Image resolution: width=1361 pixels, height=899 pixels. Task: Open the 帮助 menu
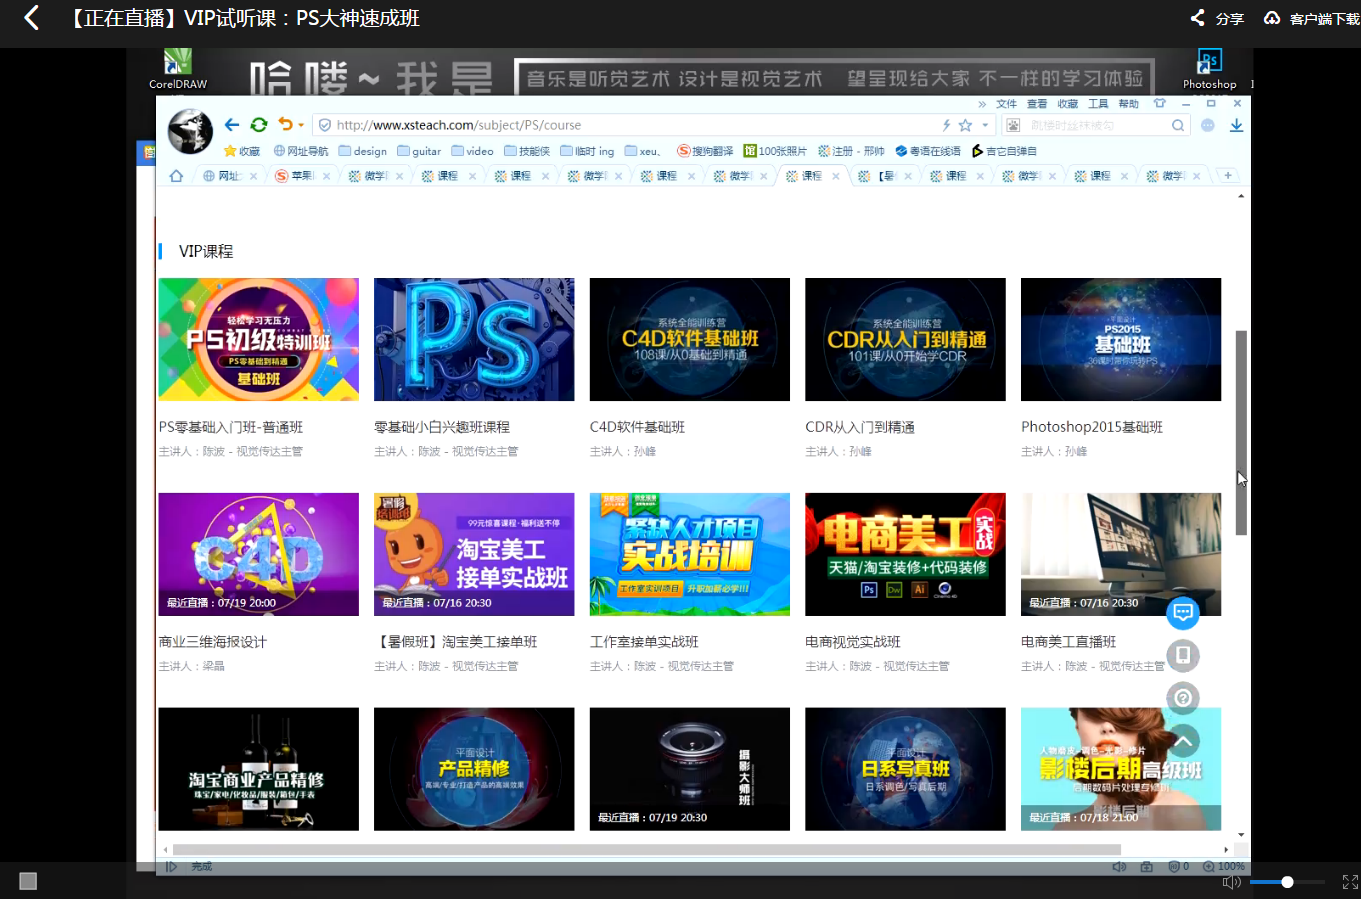1129,104
